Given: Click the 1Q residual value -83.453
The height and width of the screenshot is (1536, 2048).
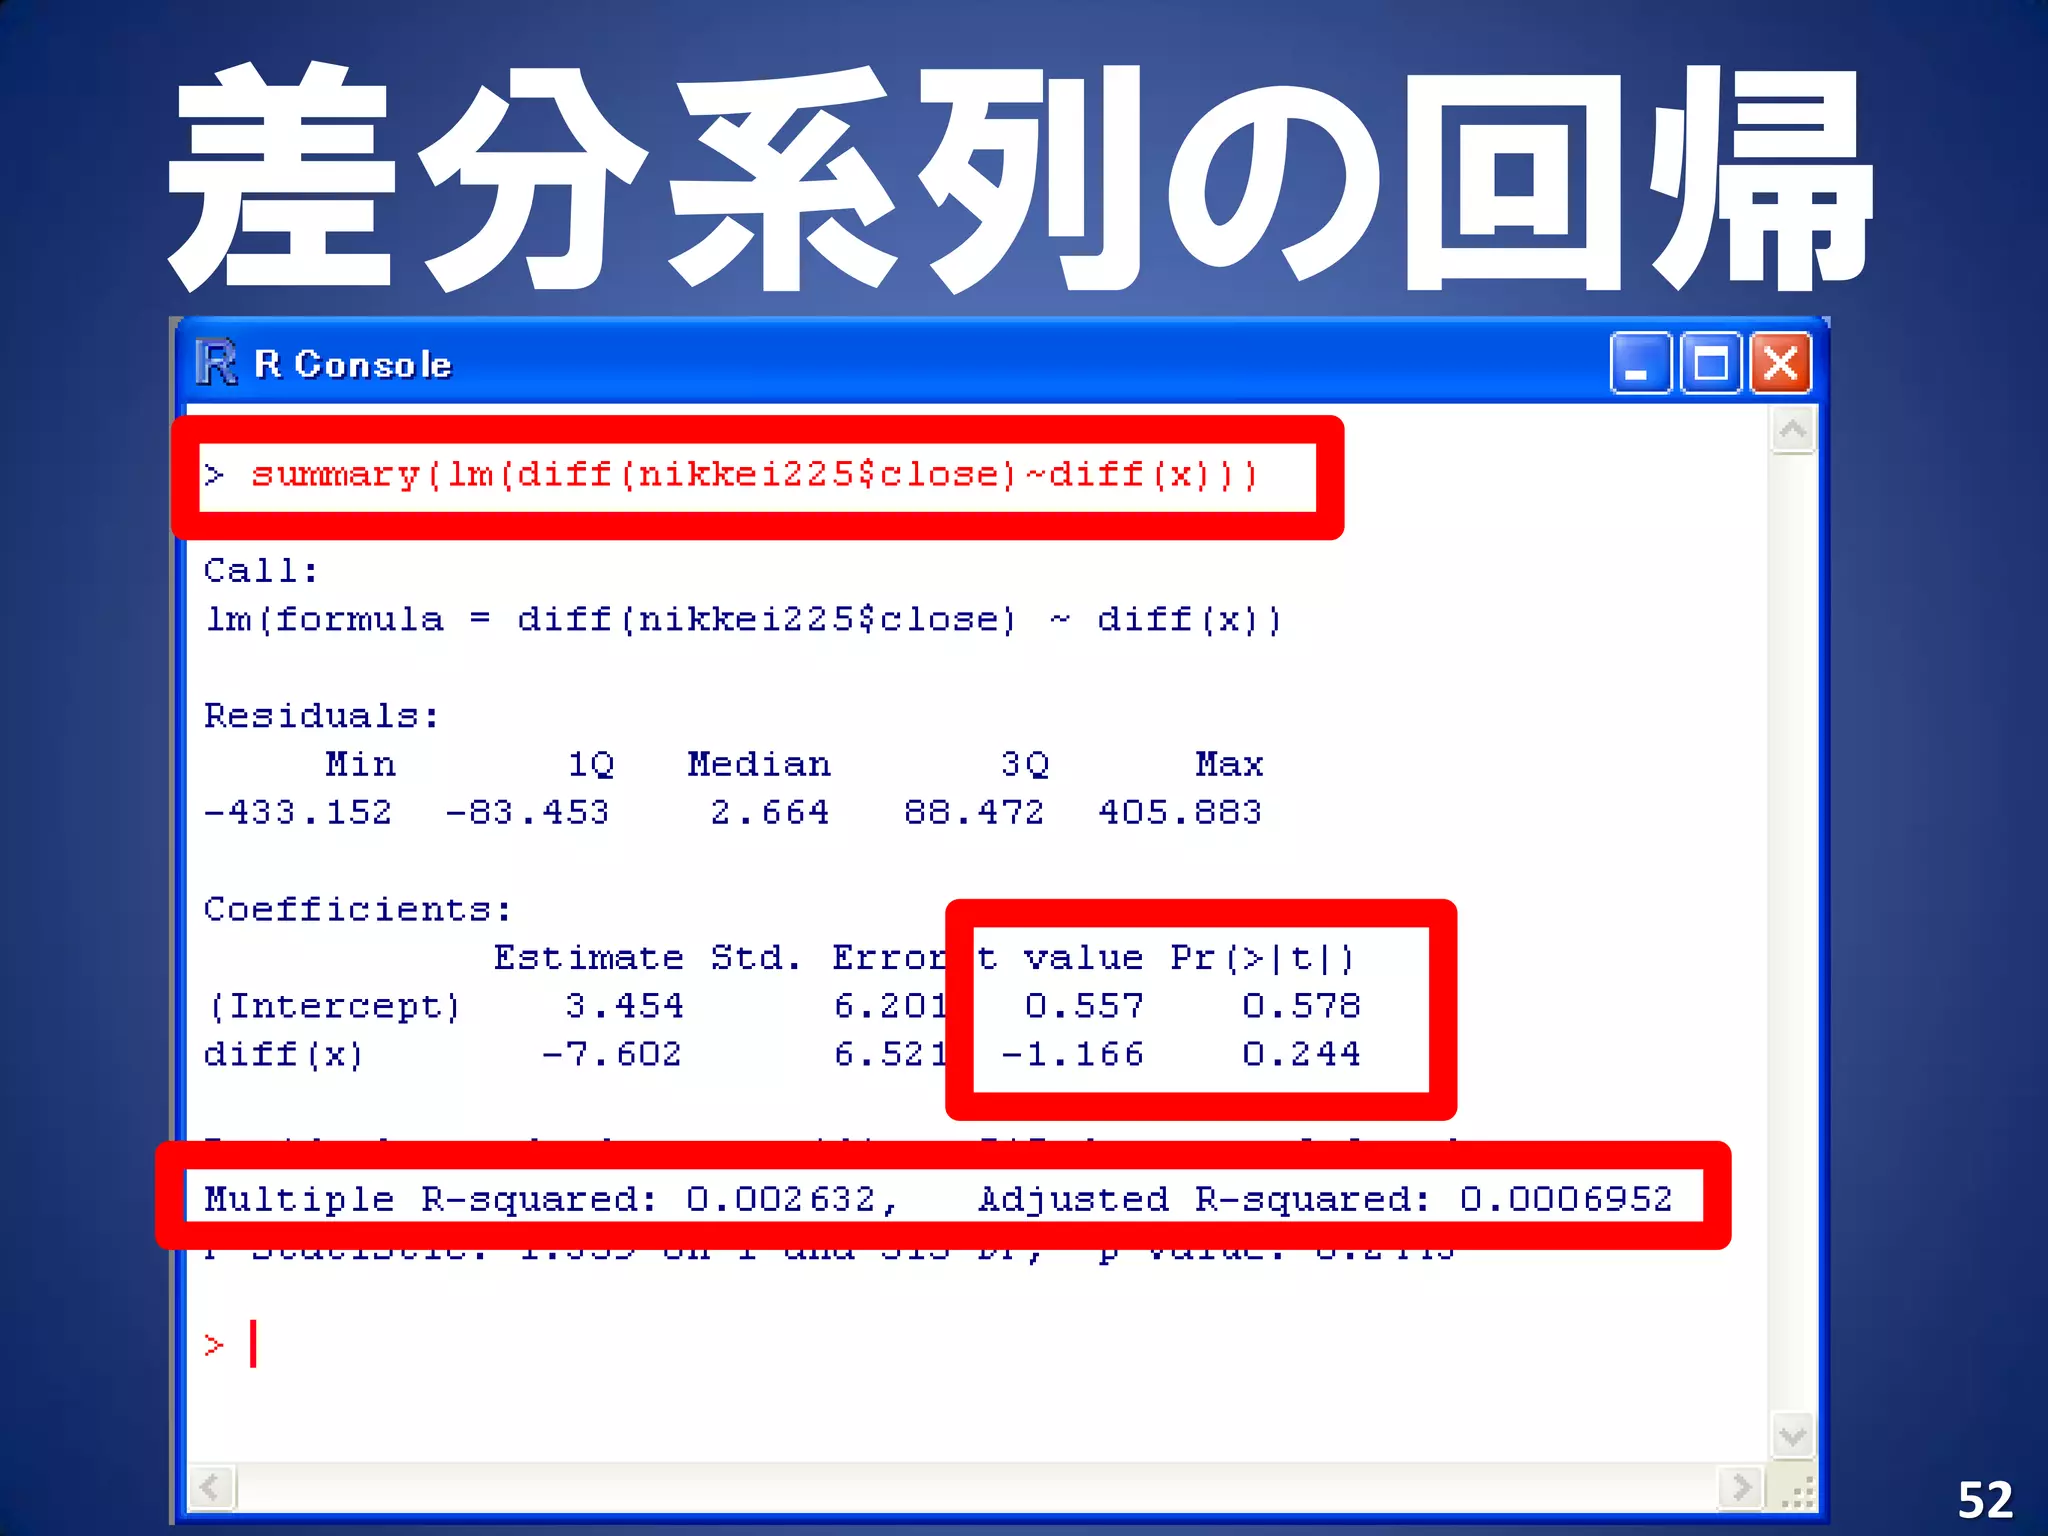Looking at the screenshot, I should click(527, 812).
